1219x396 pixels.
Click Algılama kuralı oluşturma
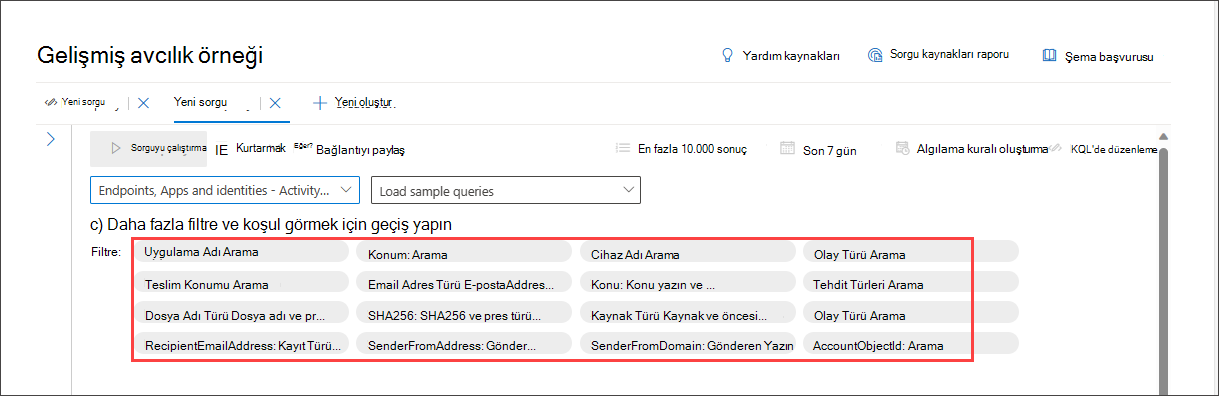point(971,149)
